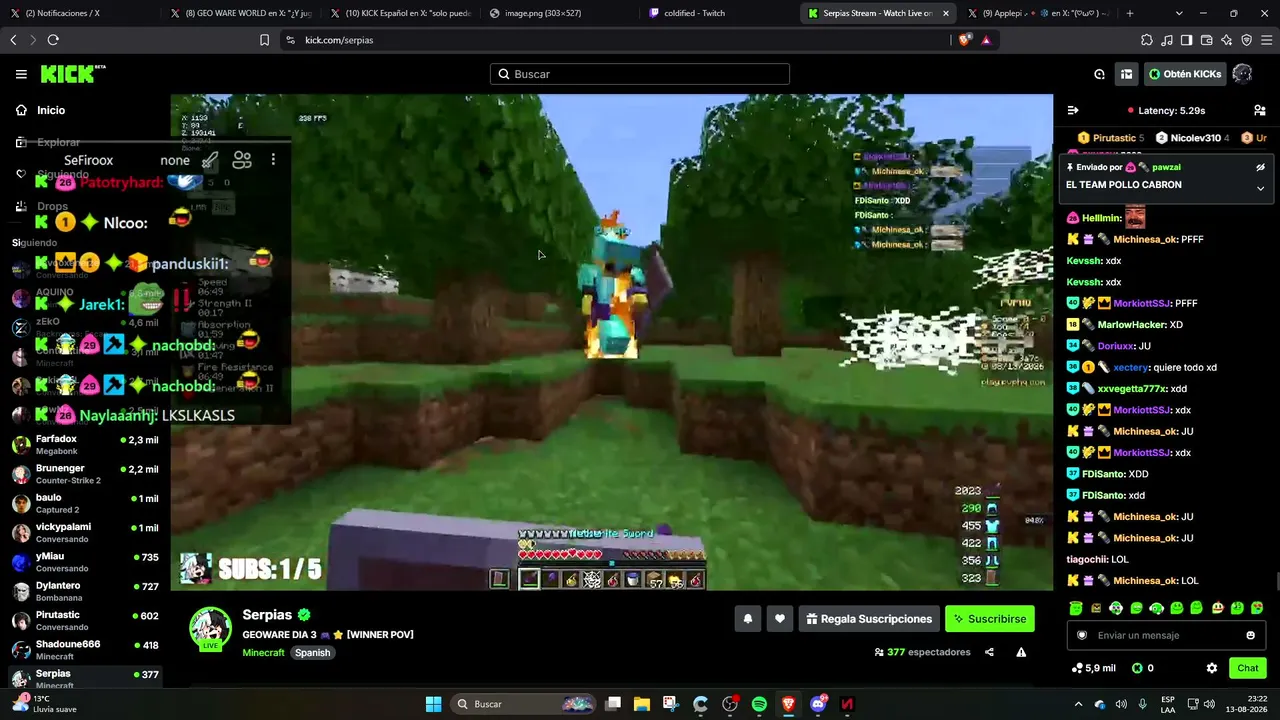Click the Suscribirse button
The image size is (1280, 720).
(x=990, y=619)
